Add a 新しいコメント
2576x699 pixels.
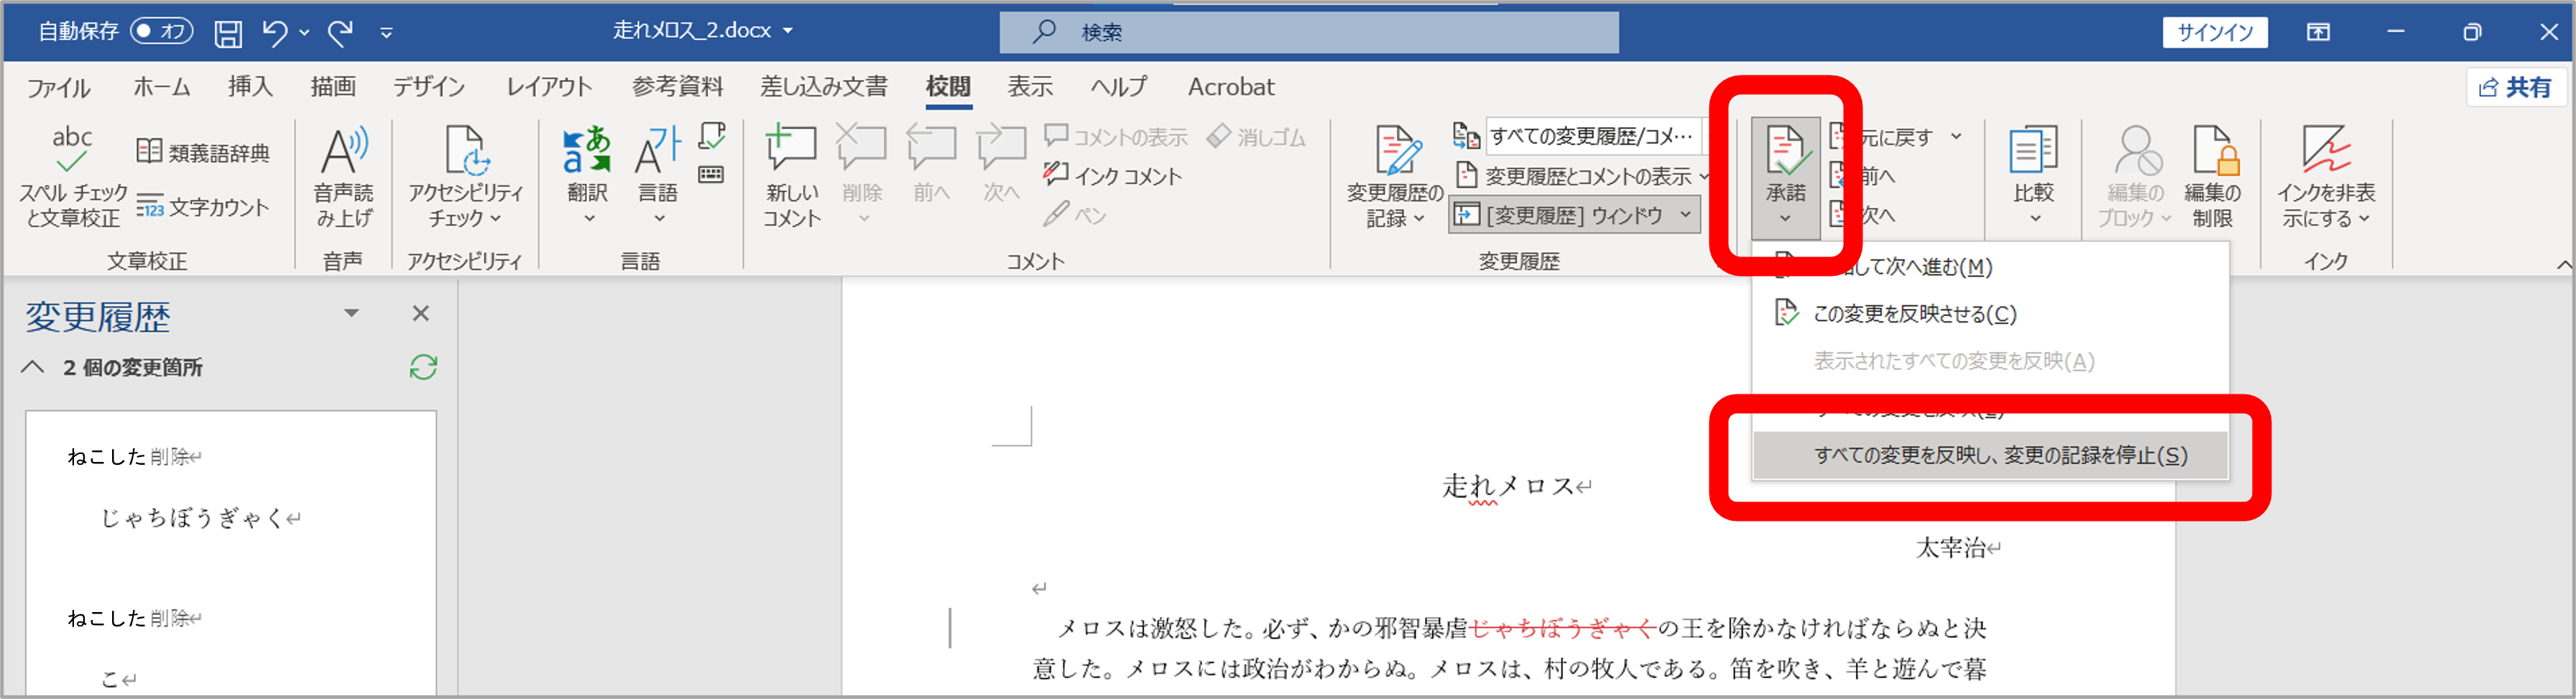point(792,176)
